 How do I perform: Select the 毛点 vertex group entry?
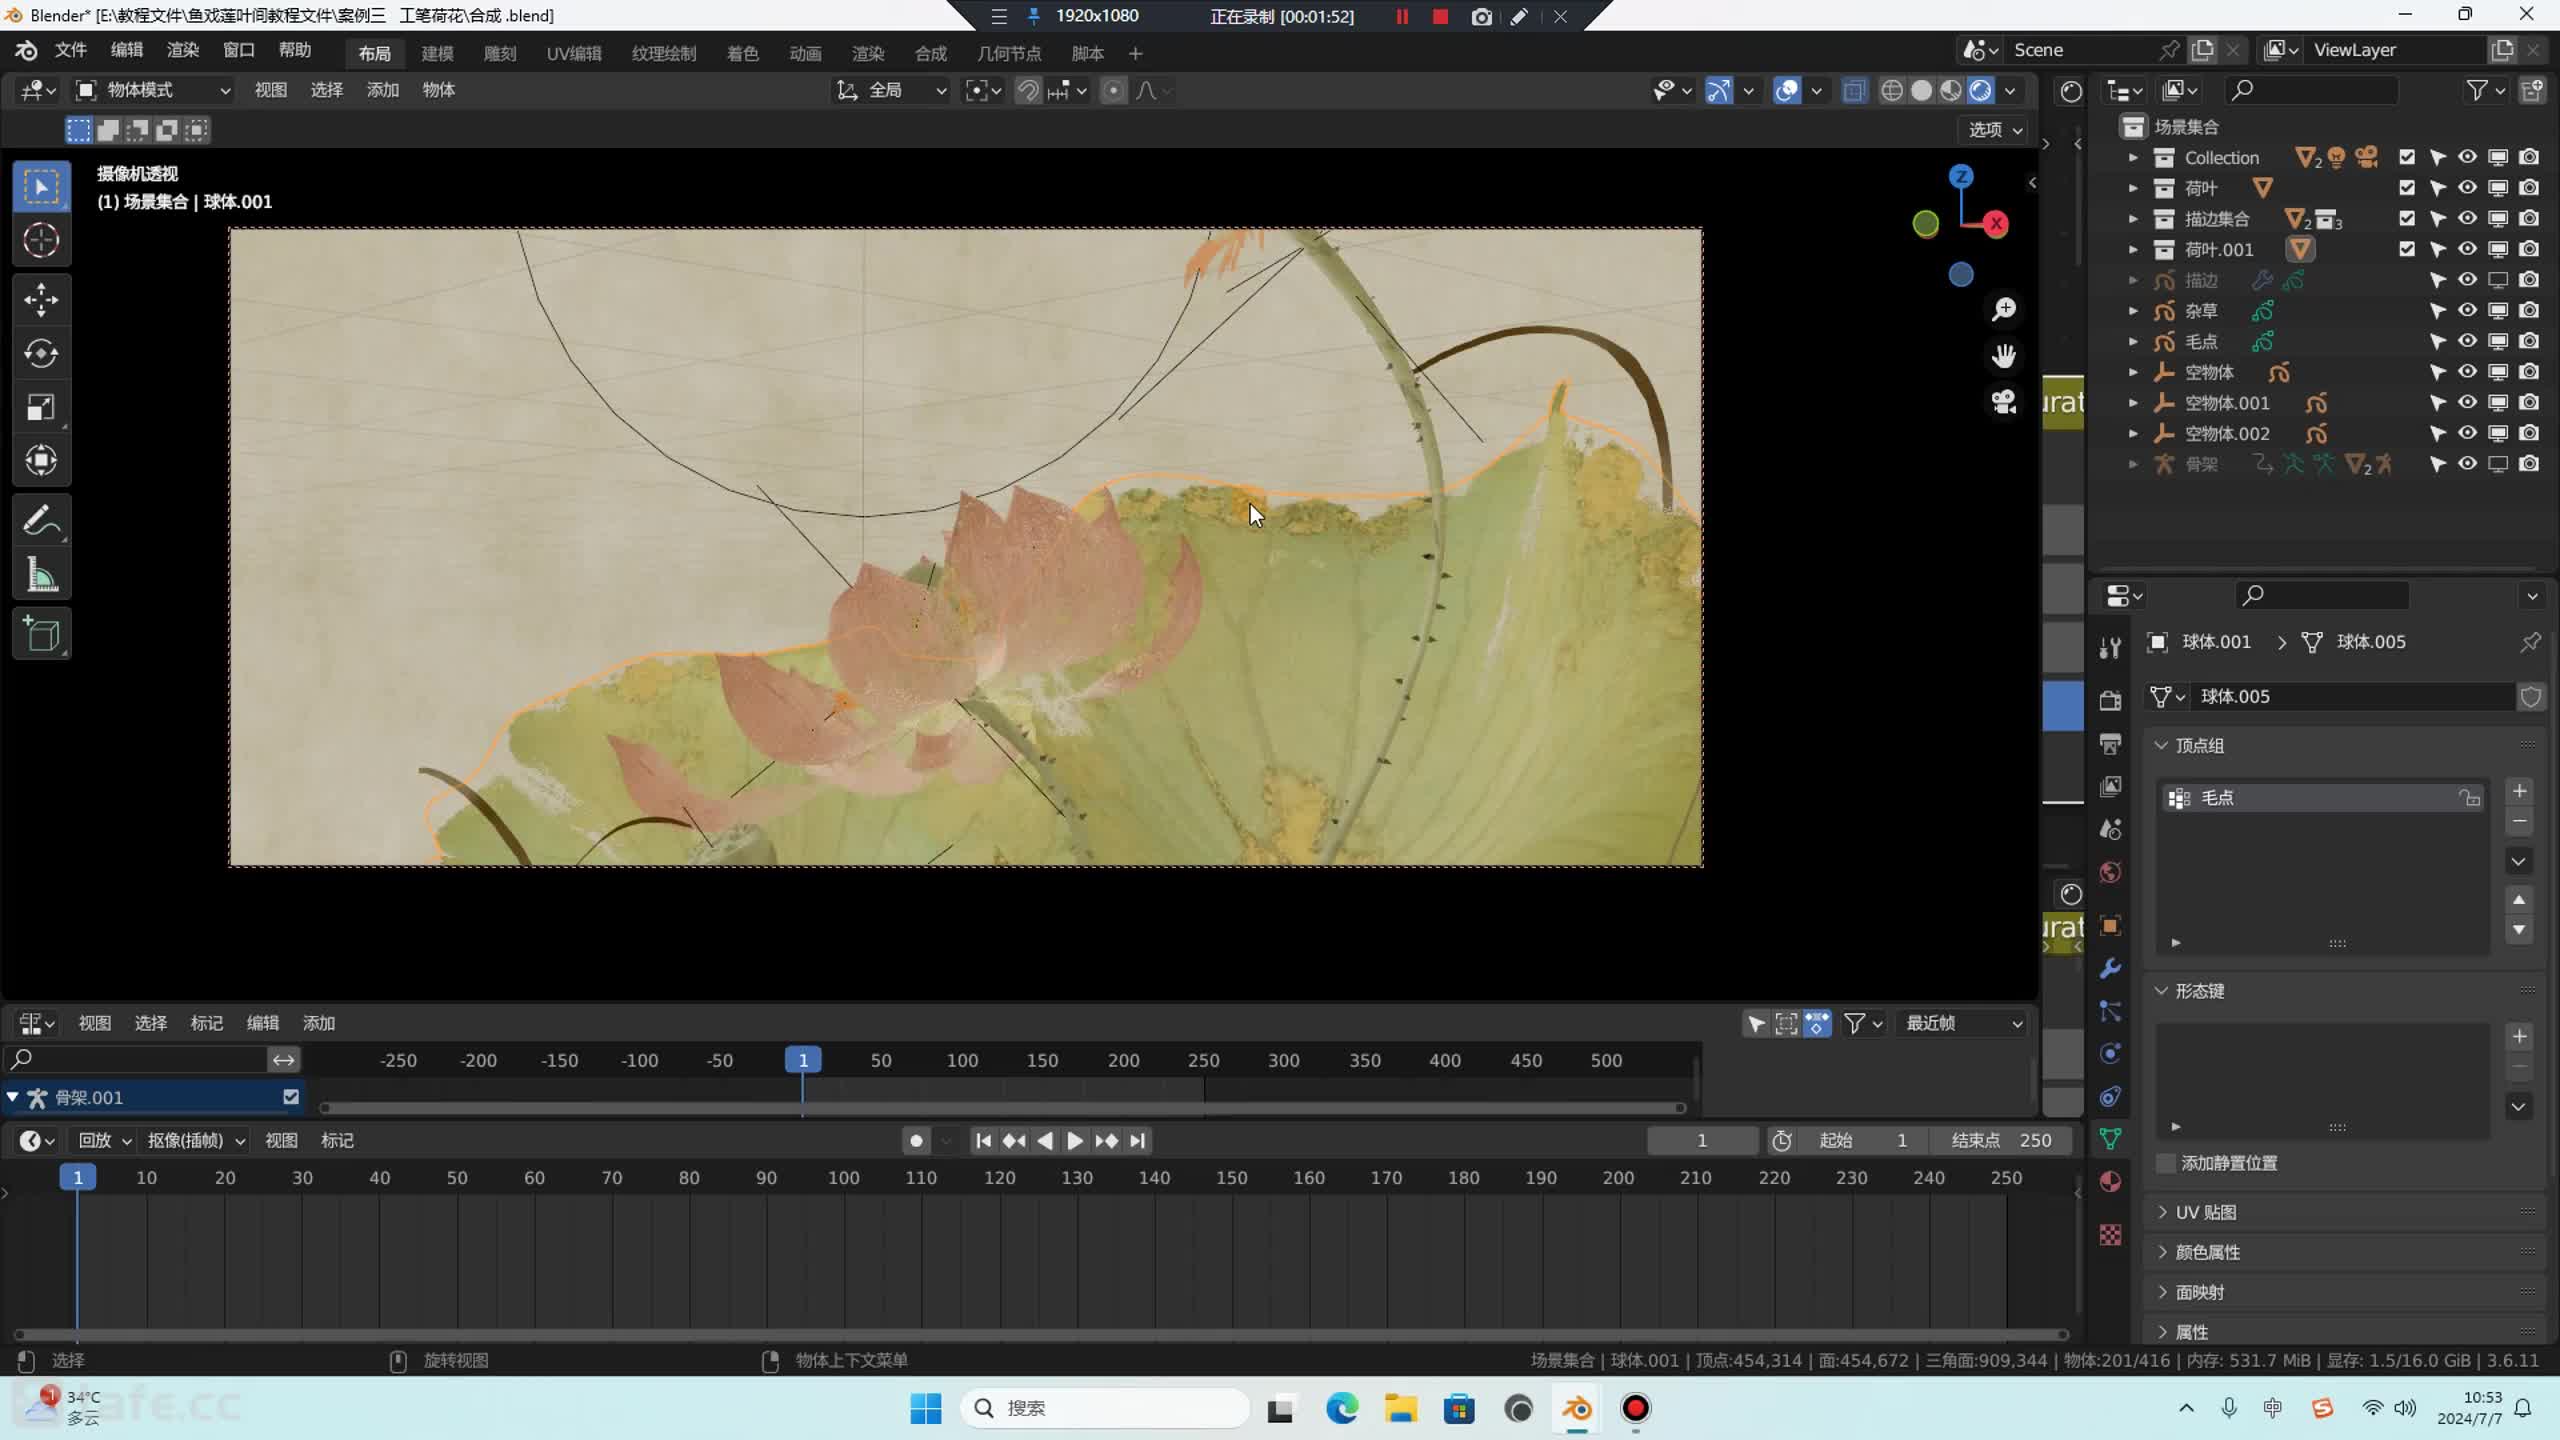click(x=2323, y=798)
